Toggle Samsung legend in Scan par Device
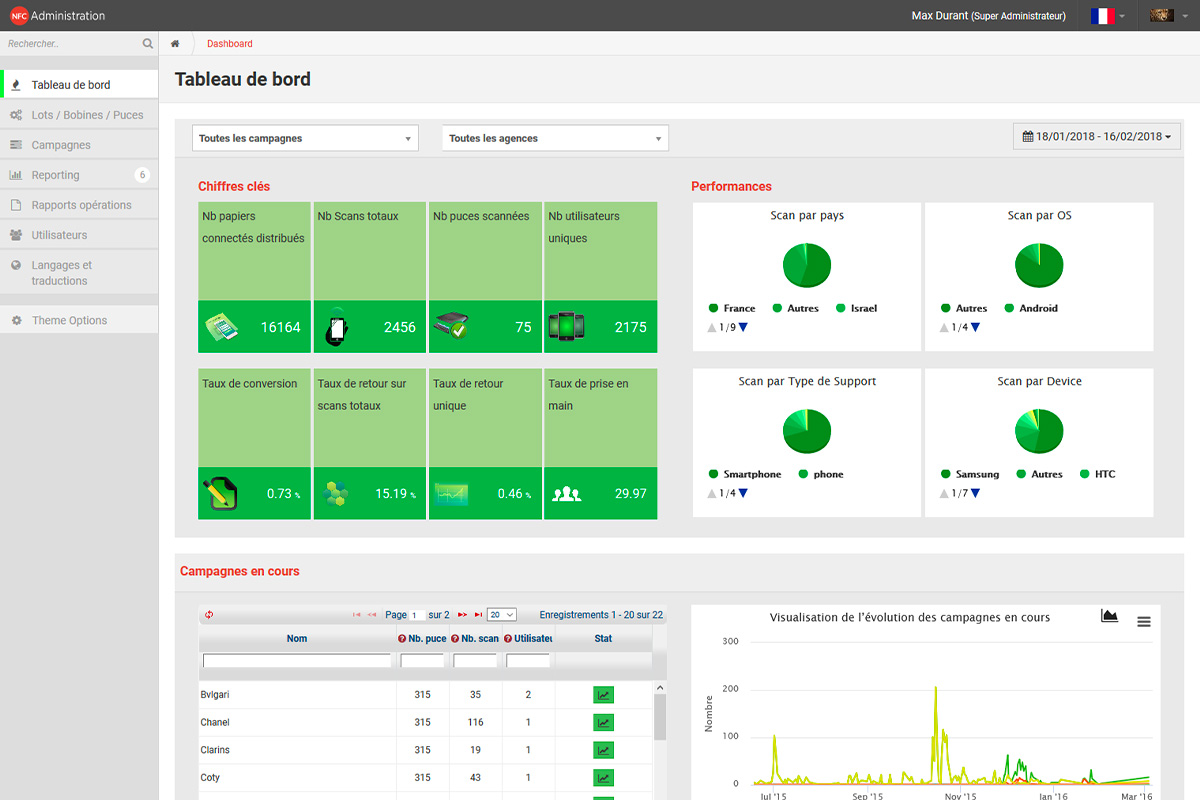The height and width of the screenshot is (800, 1200). tap(970, 474)
